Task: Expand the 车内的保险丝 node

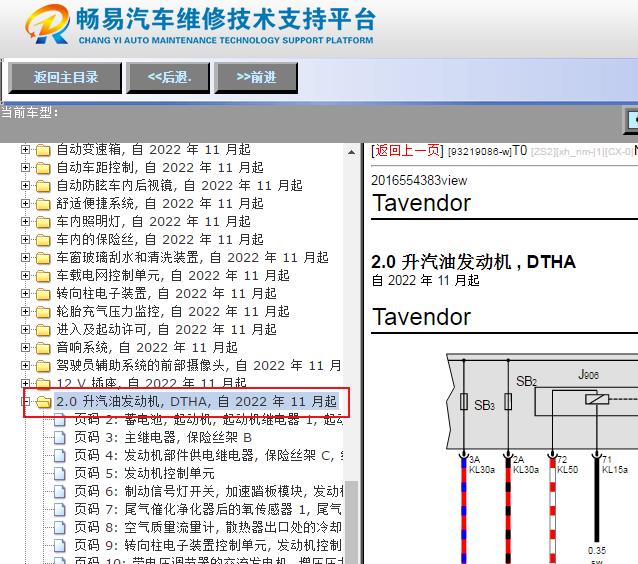Action: (26, 240)
